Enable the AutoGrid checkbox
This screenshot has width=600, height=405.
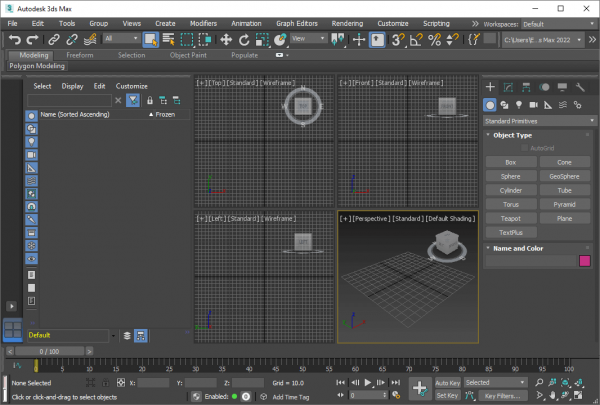tap(525, 148)
